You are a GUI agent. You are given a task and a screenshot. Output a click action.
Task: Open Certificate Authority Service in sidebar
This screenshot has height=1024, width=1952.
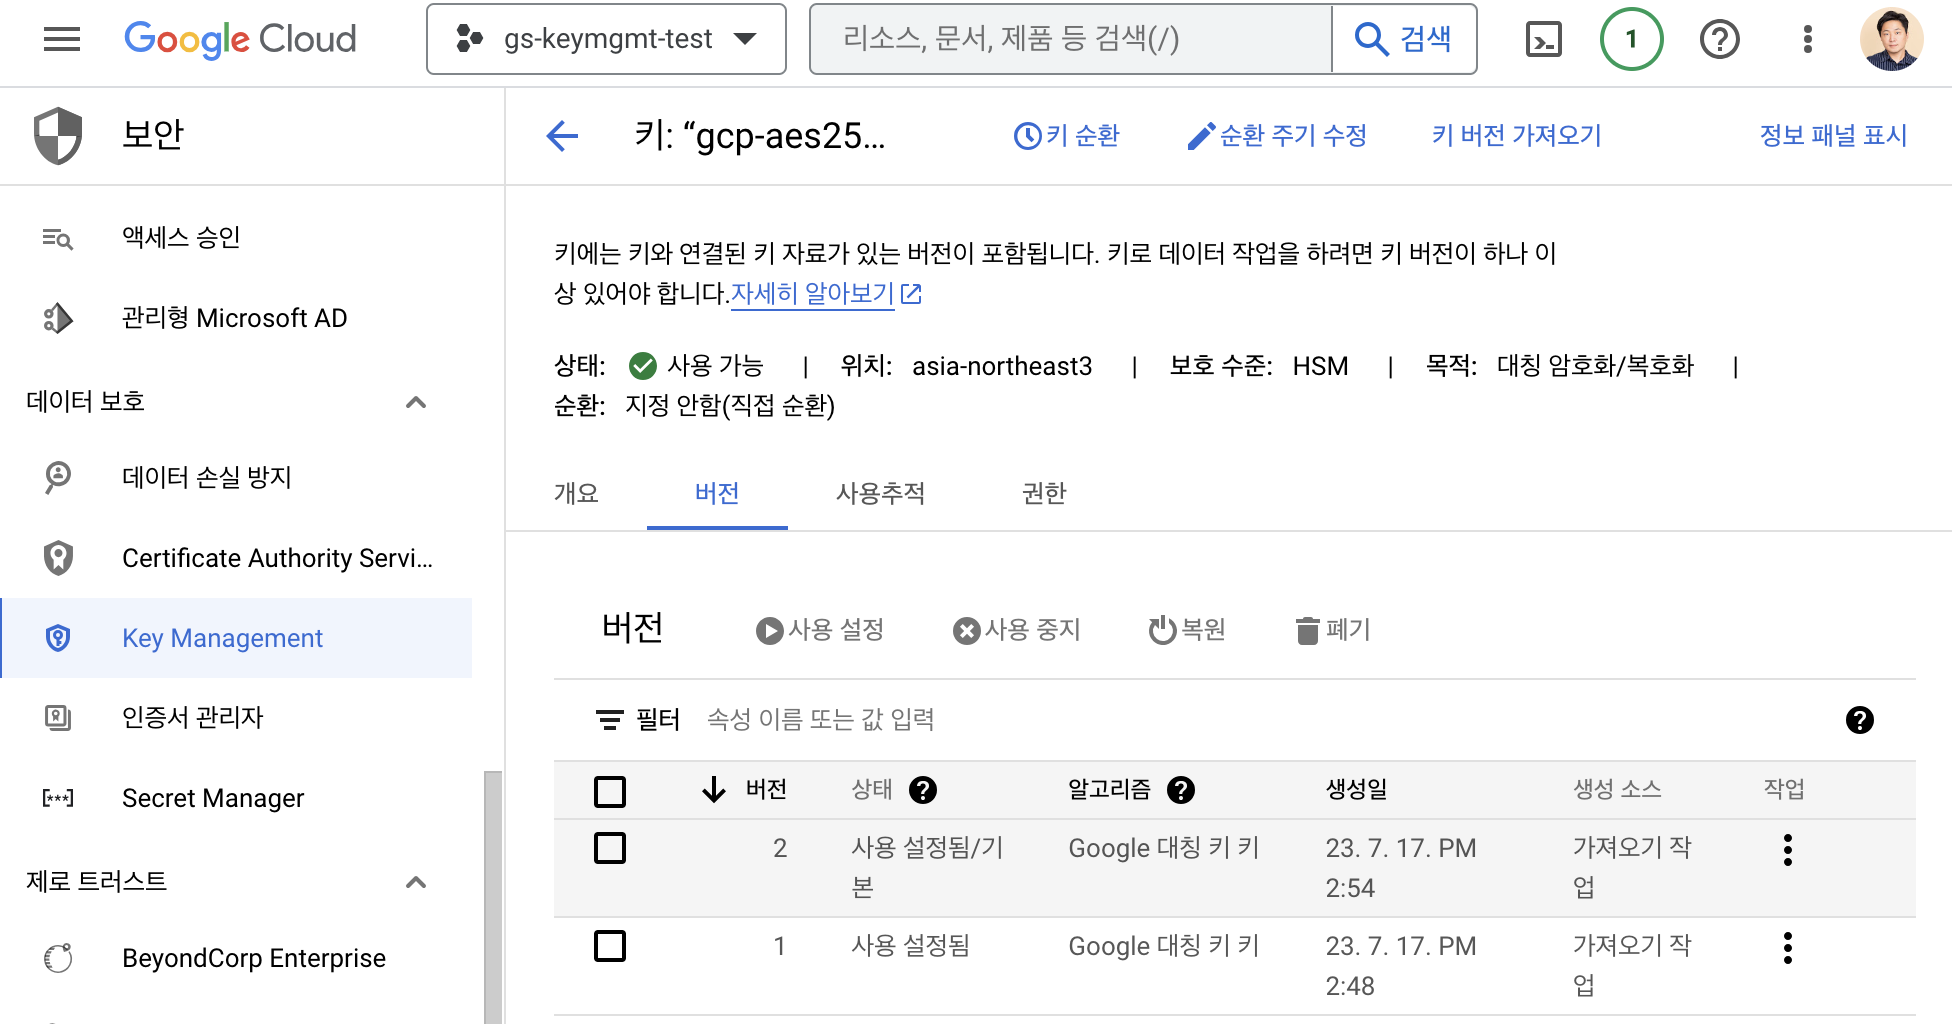(x=236, y=558)
